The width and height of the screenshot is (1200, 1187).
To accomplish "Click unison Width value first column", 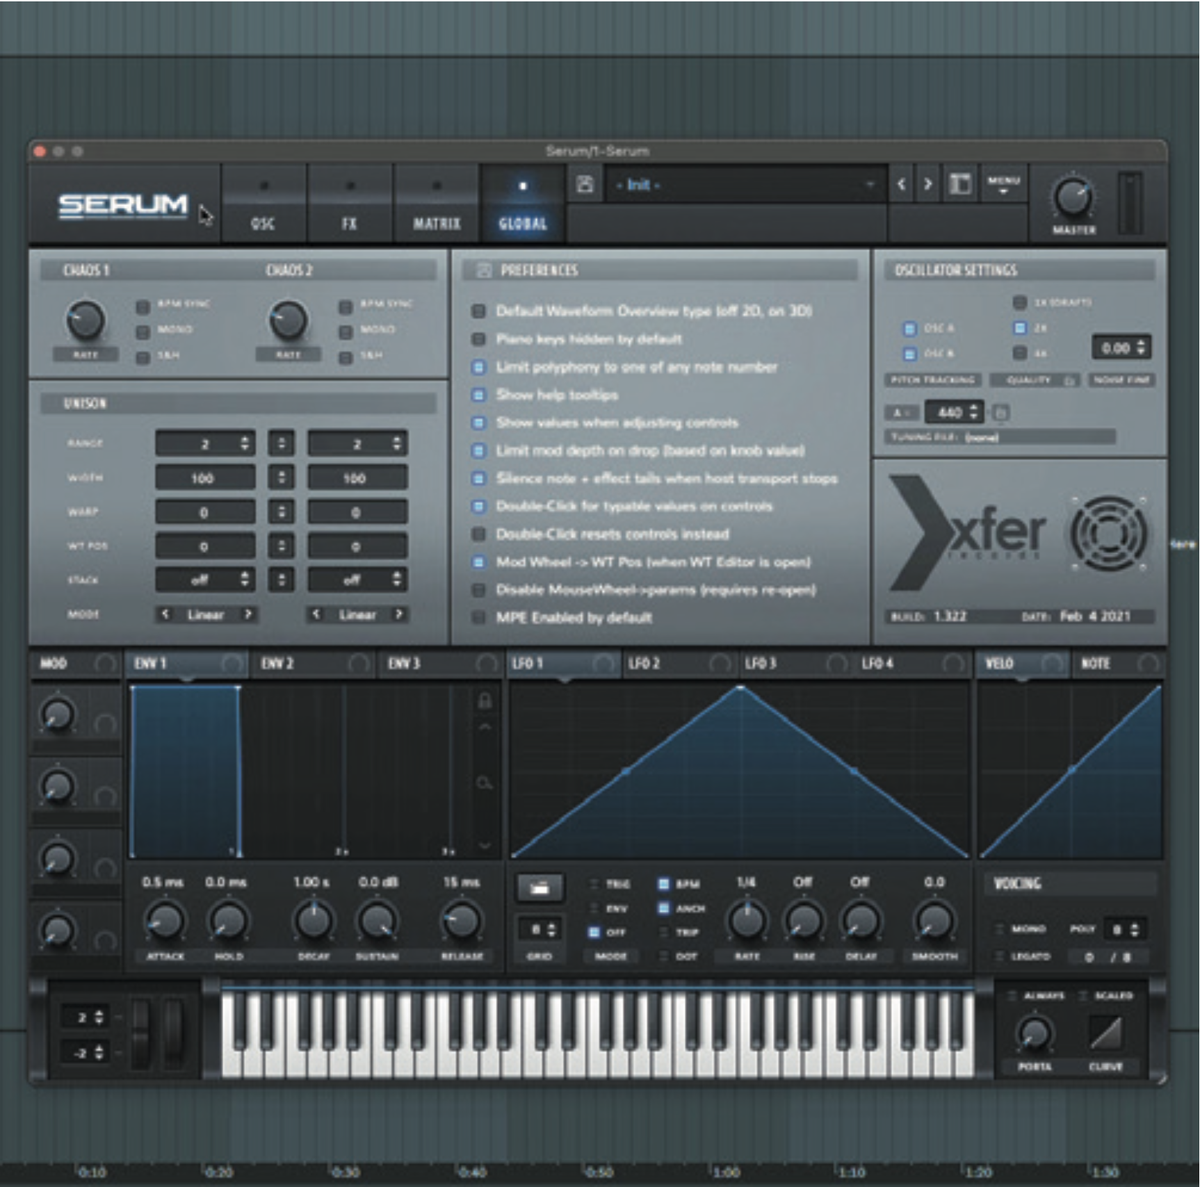I will tap(205, 478).
